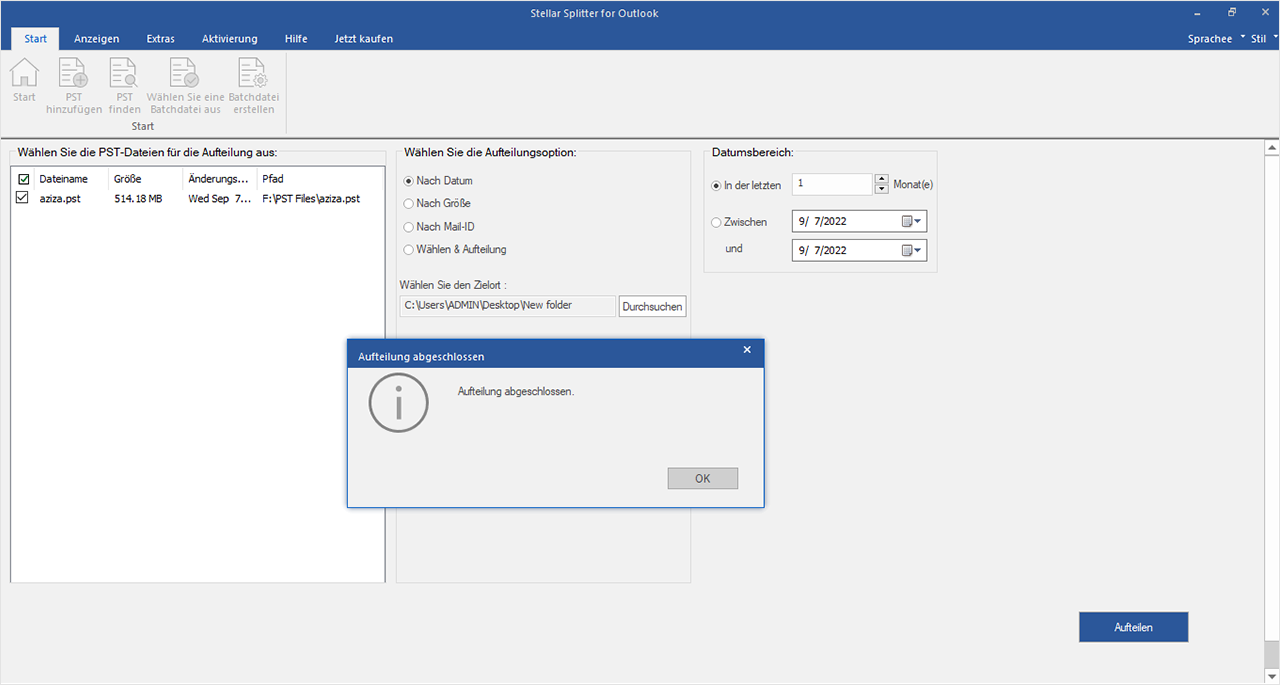Close the Aufteilung abgeschlossen dialog with X
Viewport: 1280px width, 685px height.
click(747, 350)
